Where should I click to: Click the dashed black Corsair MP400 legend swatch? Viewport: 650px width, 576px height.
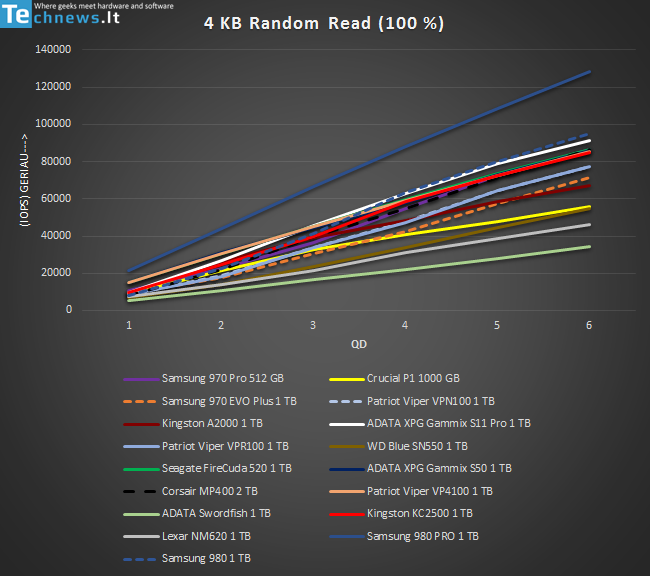click(141, 492)
